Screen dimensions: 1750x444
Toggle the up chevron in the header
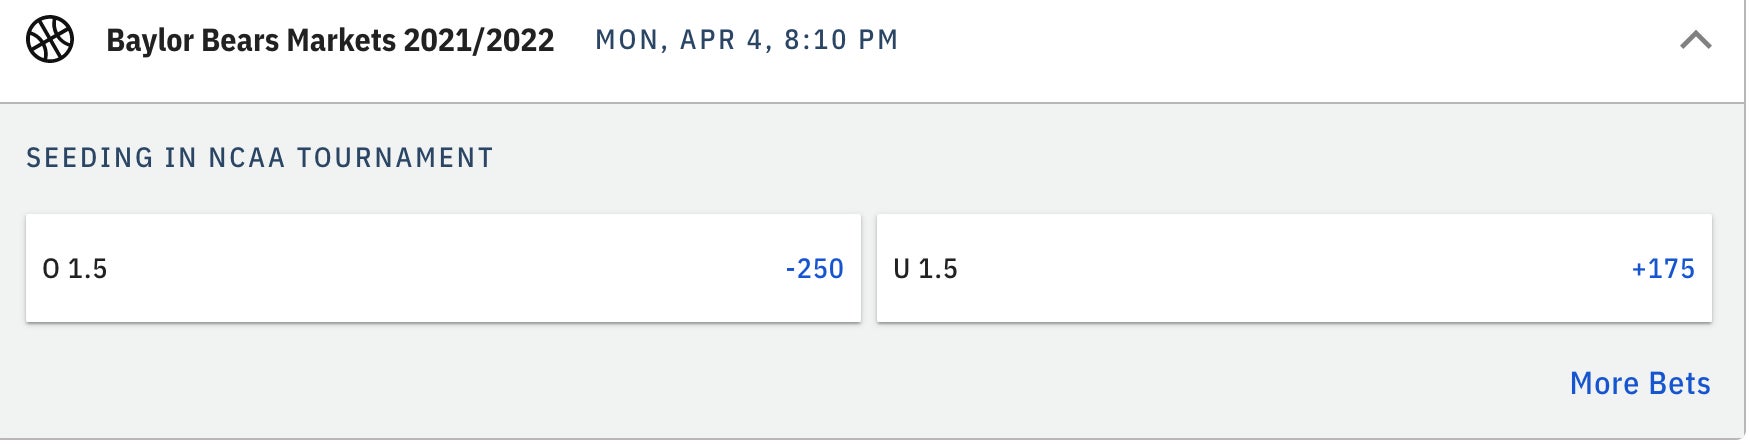[1695, 41]
